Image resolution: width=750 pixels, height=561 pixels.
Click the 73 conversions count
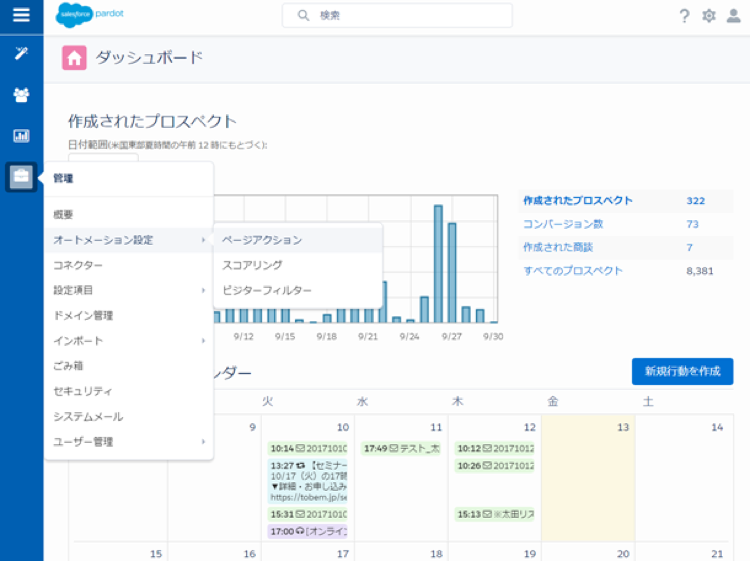[692, 224]
